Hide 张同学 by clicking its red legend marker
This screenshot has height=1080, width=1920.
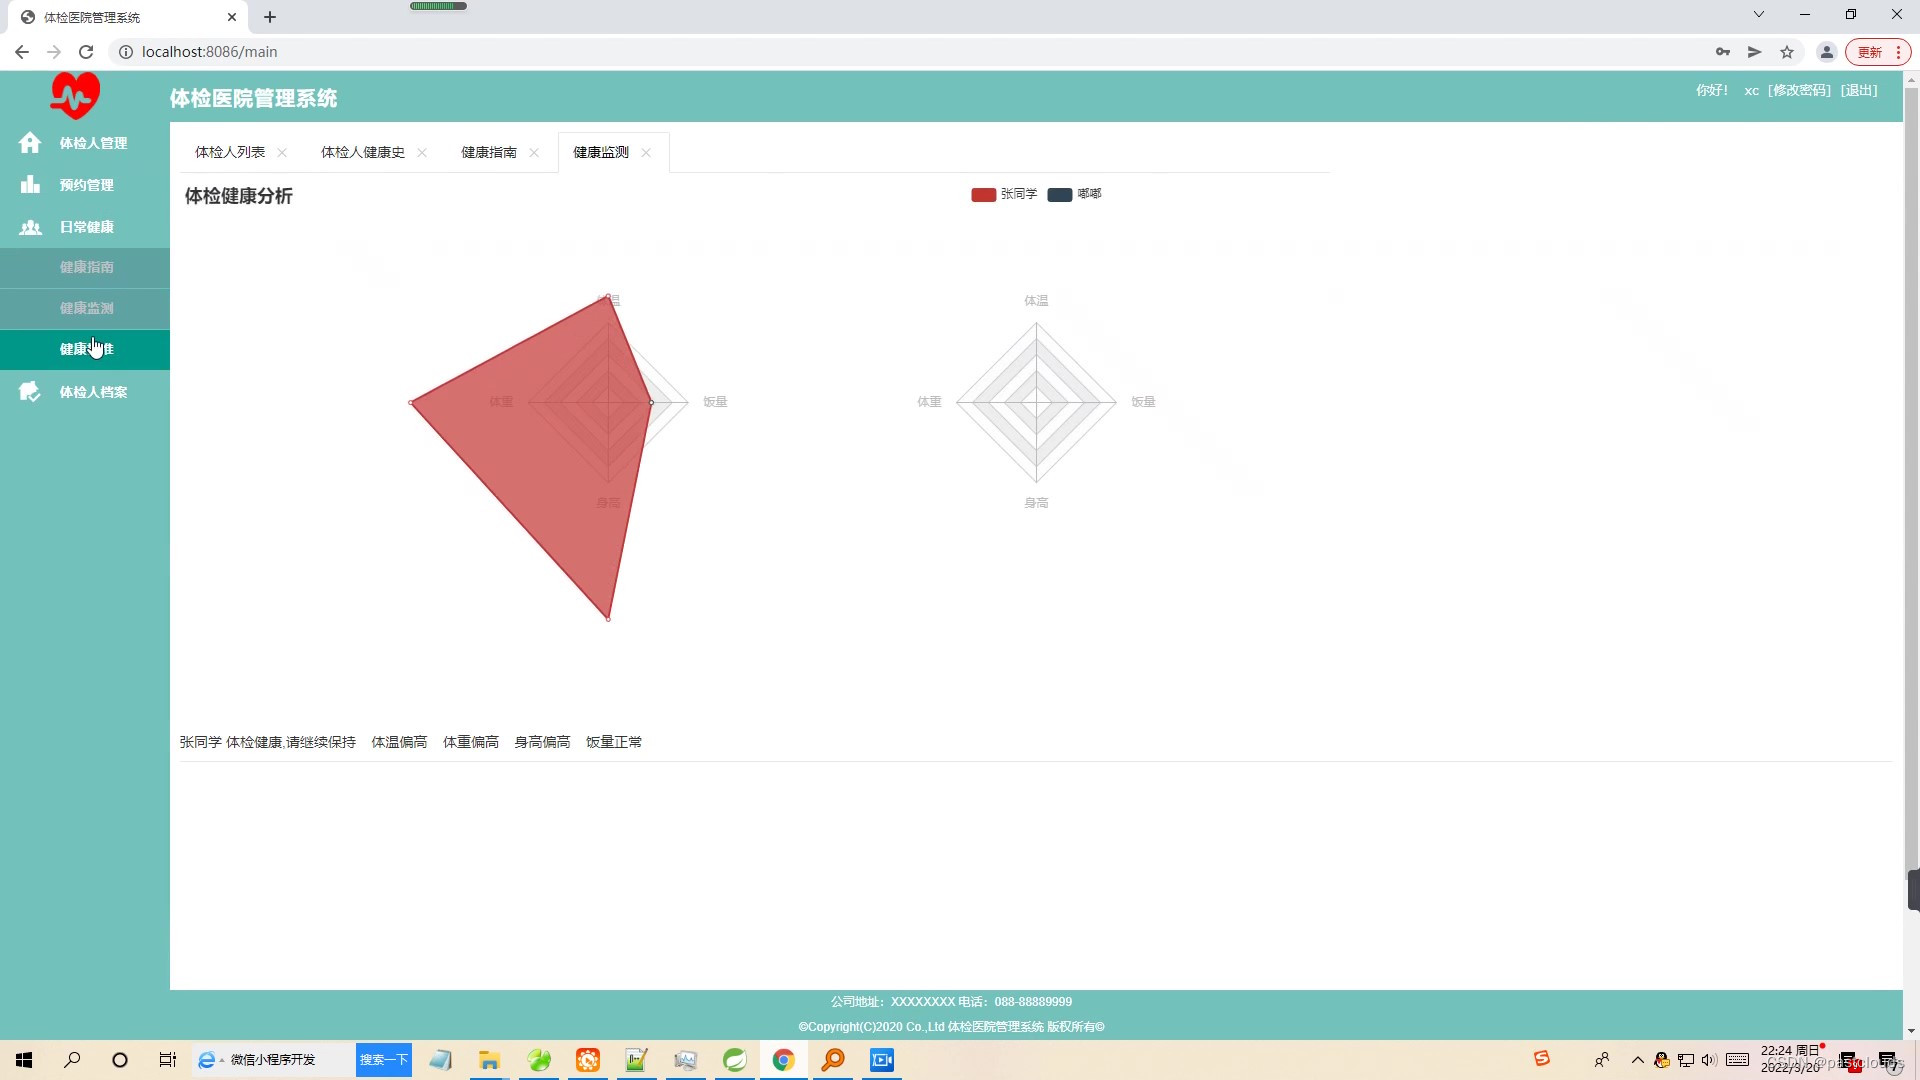coord(982,194)
